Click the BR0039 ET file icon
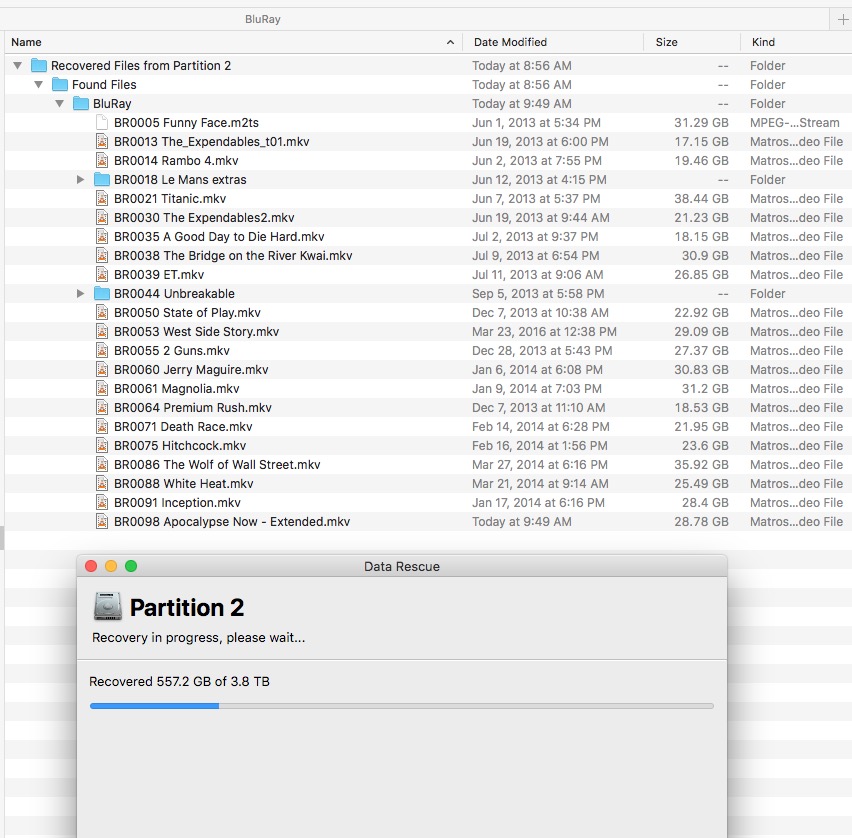The height and width of the screenshot is (838, 852). 102,275
